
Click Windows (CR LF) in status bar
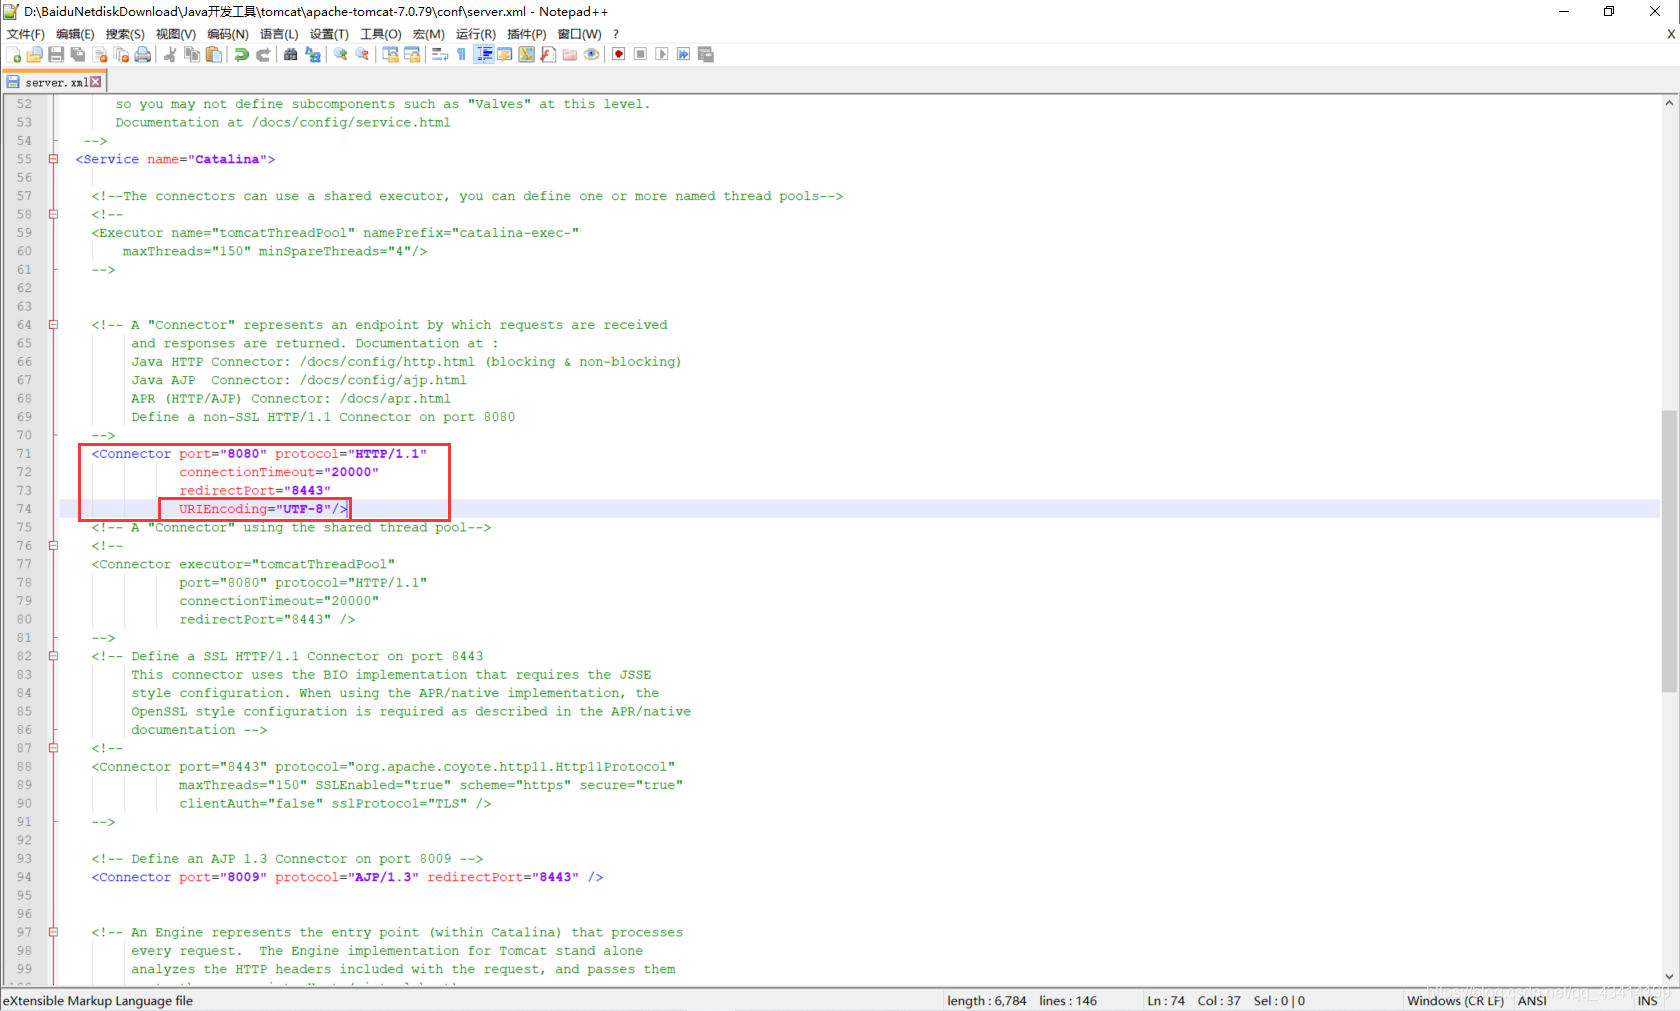click(x=1455, y=1001)
